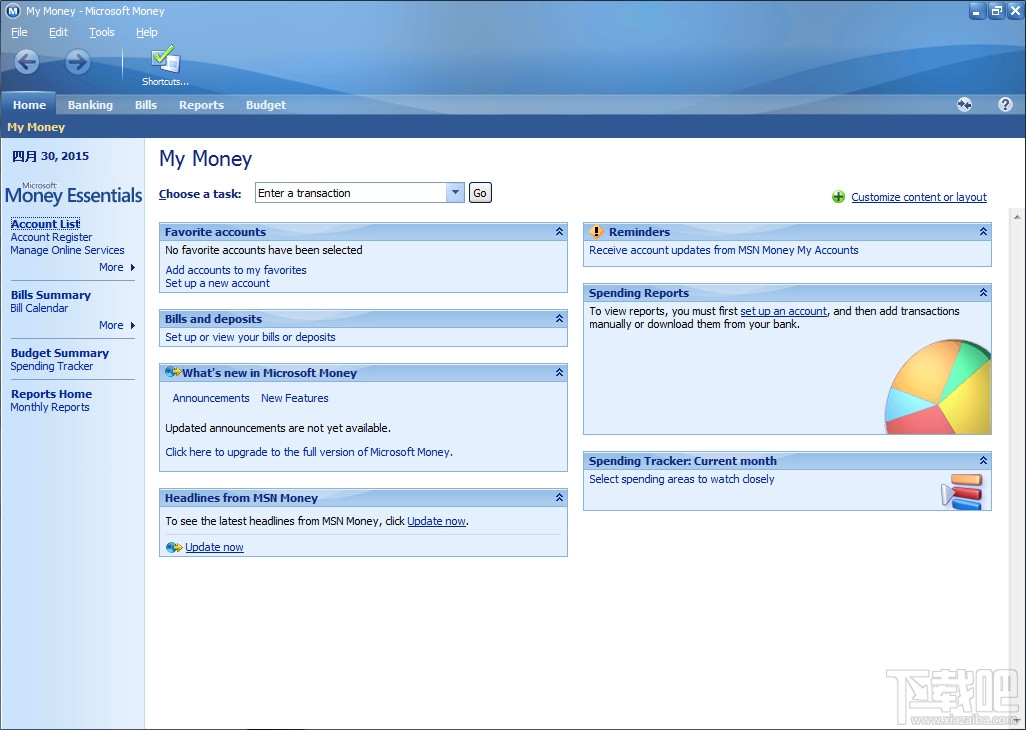
Task: Click the Spending Reports panel title
Action: click(639, 293)
